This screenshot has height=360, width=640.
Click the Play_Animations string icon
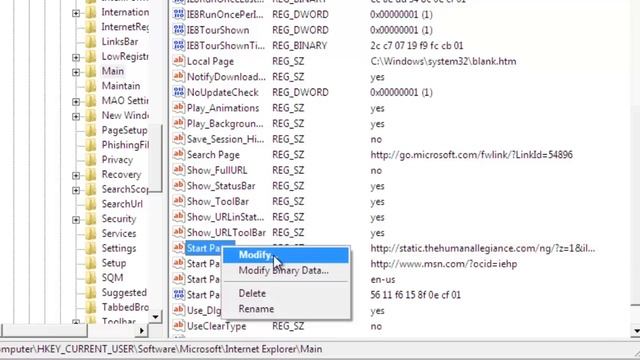tap(178, 108)
